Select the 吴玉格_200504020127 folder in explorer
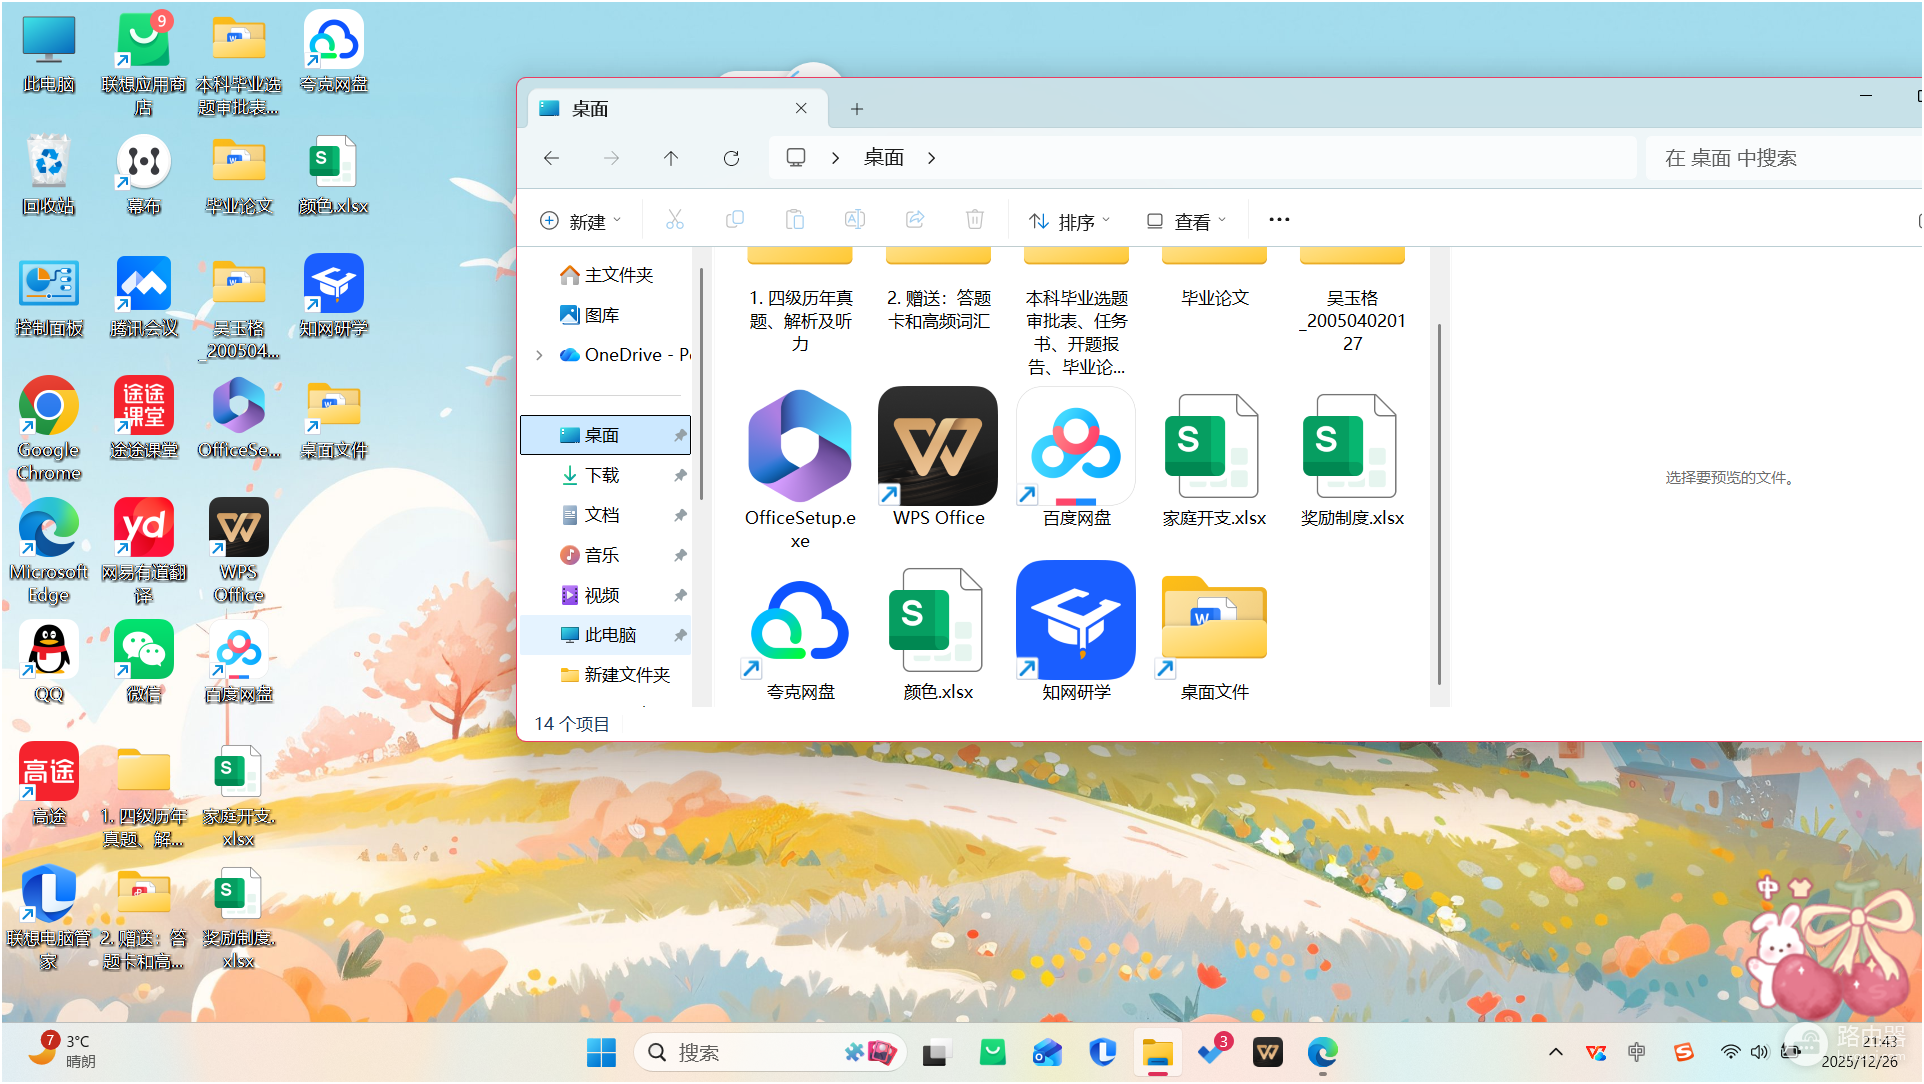This screenshot has height=1084, width=1924. 1352,300
